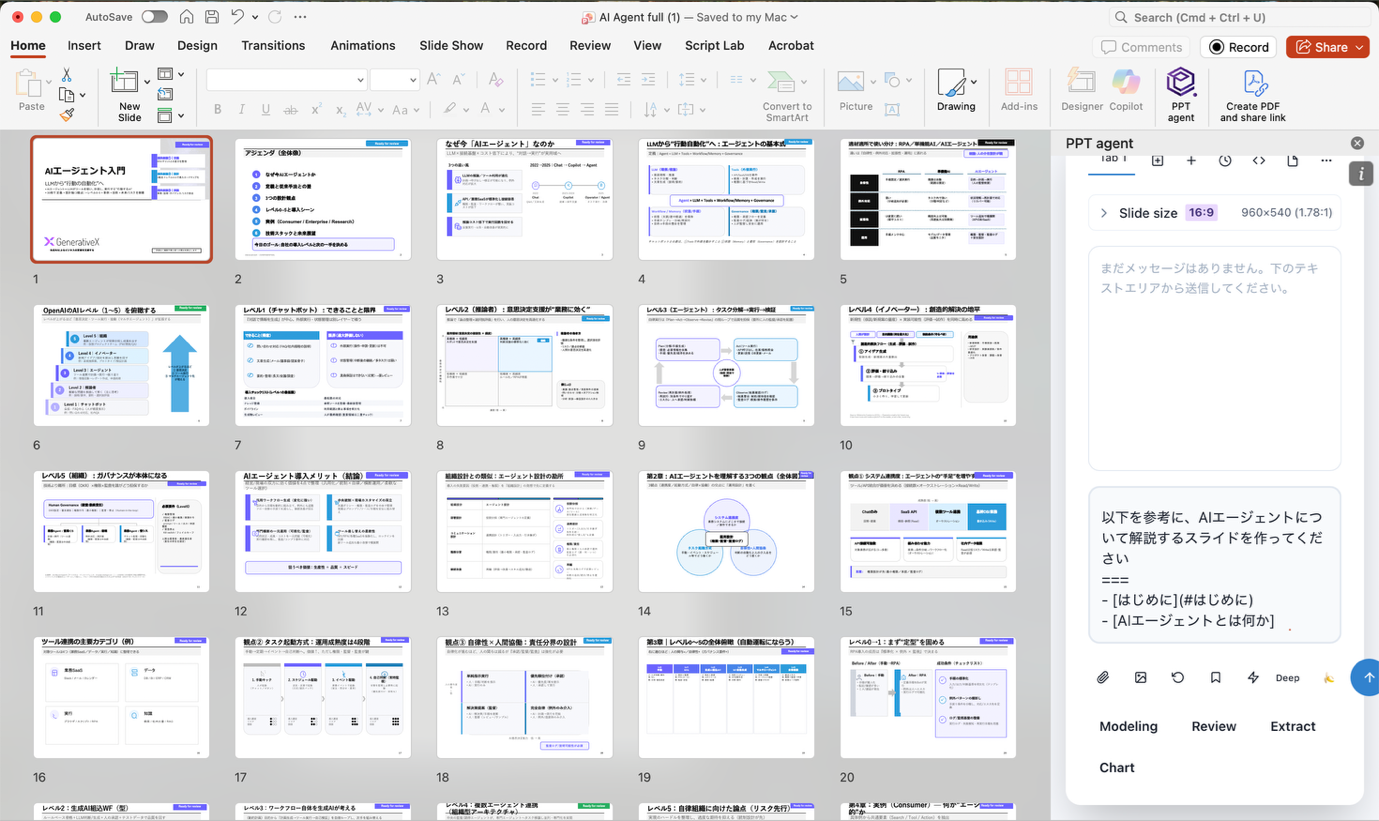Click Decrease Font Size icon
This screenshot has height=821, width=1379.
click(459, 79)
